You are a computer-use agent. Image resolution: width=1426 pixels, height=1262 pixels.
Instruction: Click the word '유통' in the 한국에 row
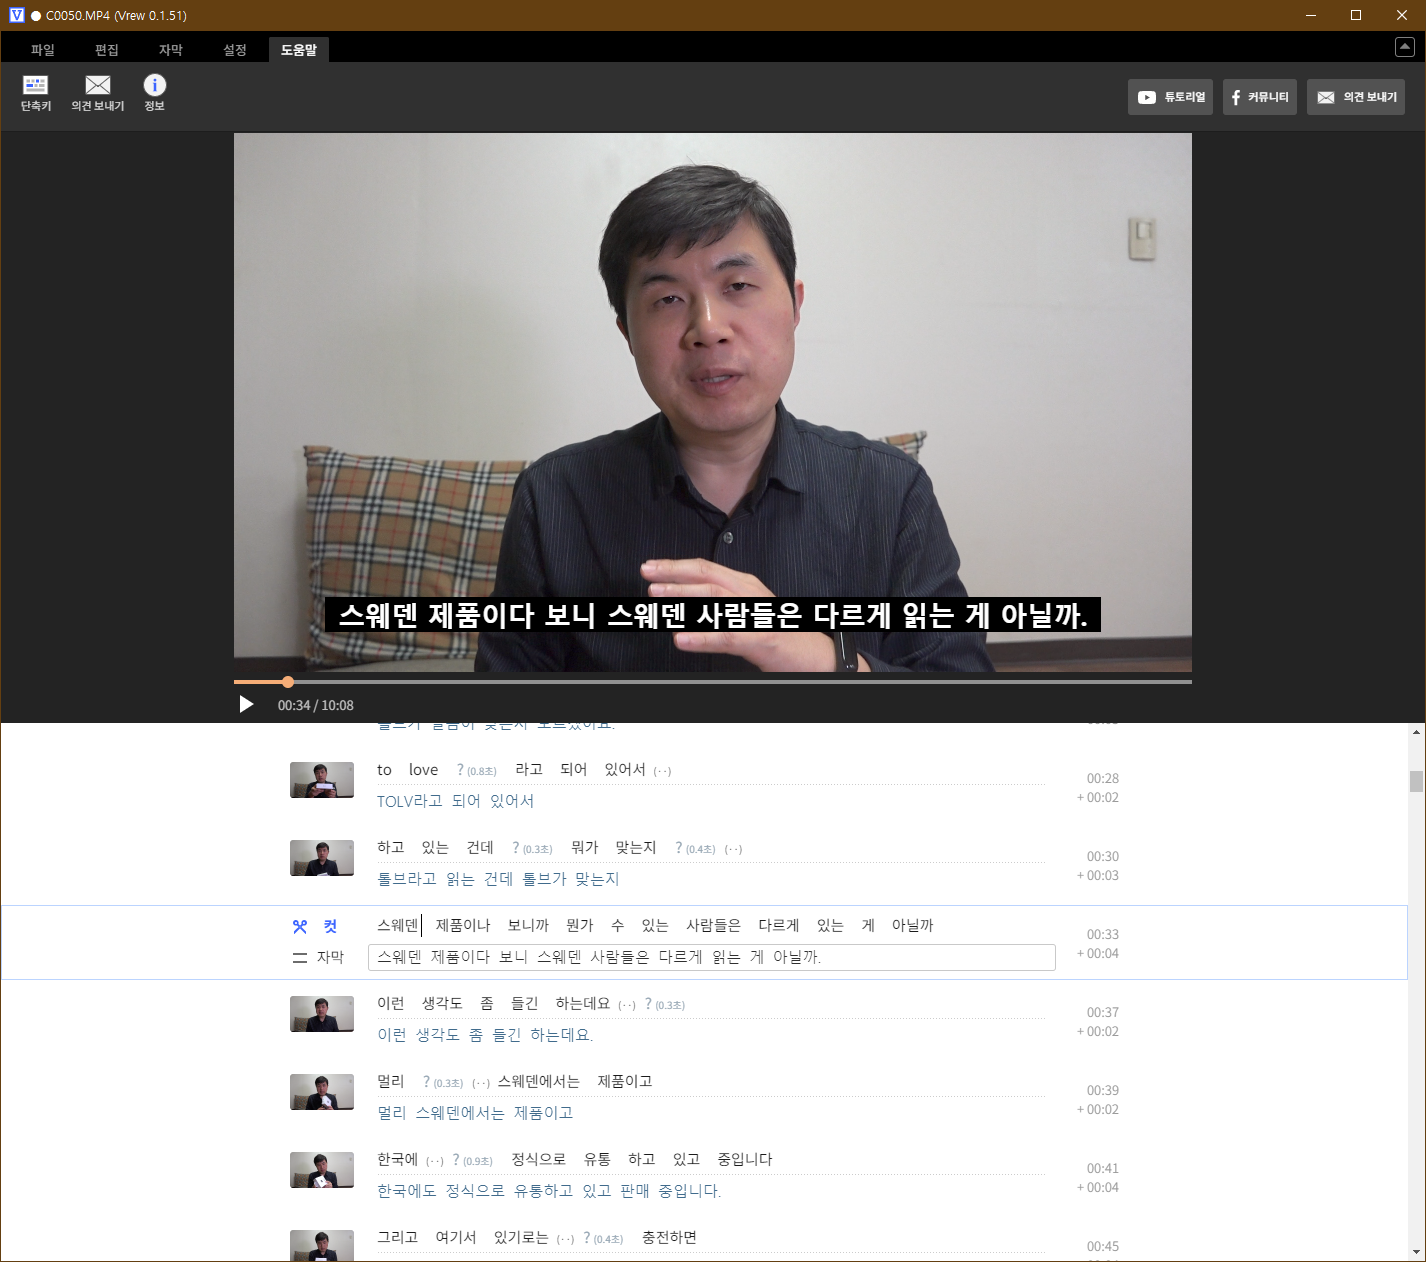coord(597,1160)
